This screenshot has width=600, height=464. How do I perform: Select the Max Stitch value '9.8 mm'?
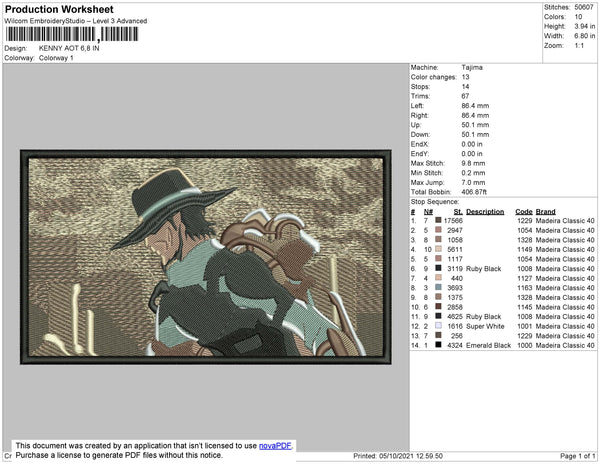pos(473,163)
